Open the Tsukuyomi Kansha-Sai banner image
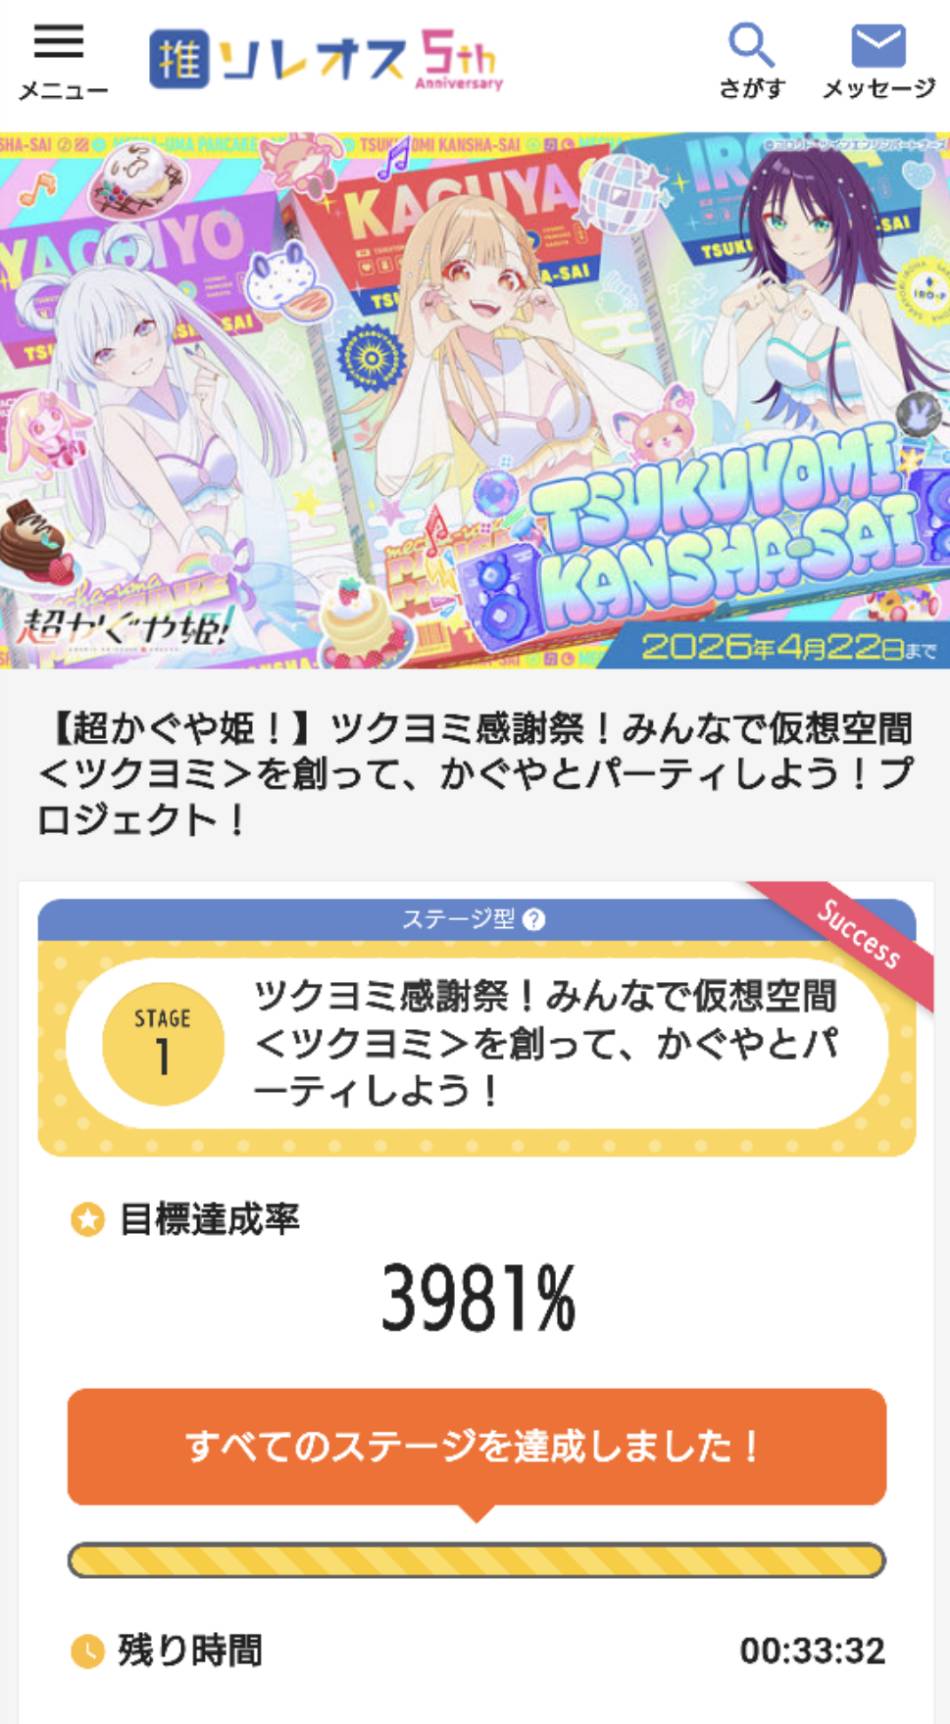Image resolution: width=950 pixels, height=1724 pixels. coord(475,400)
